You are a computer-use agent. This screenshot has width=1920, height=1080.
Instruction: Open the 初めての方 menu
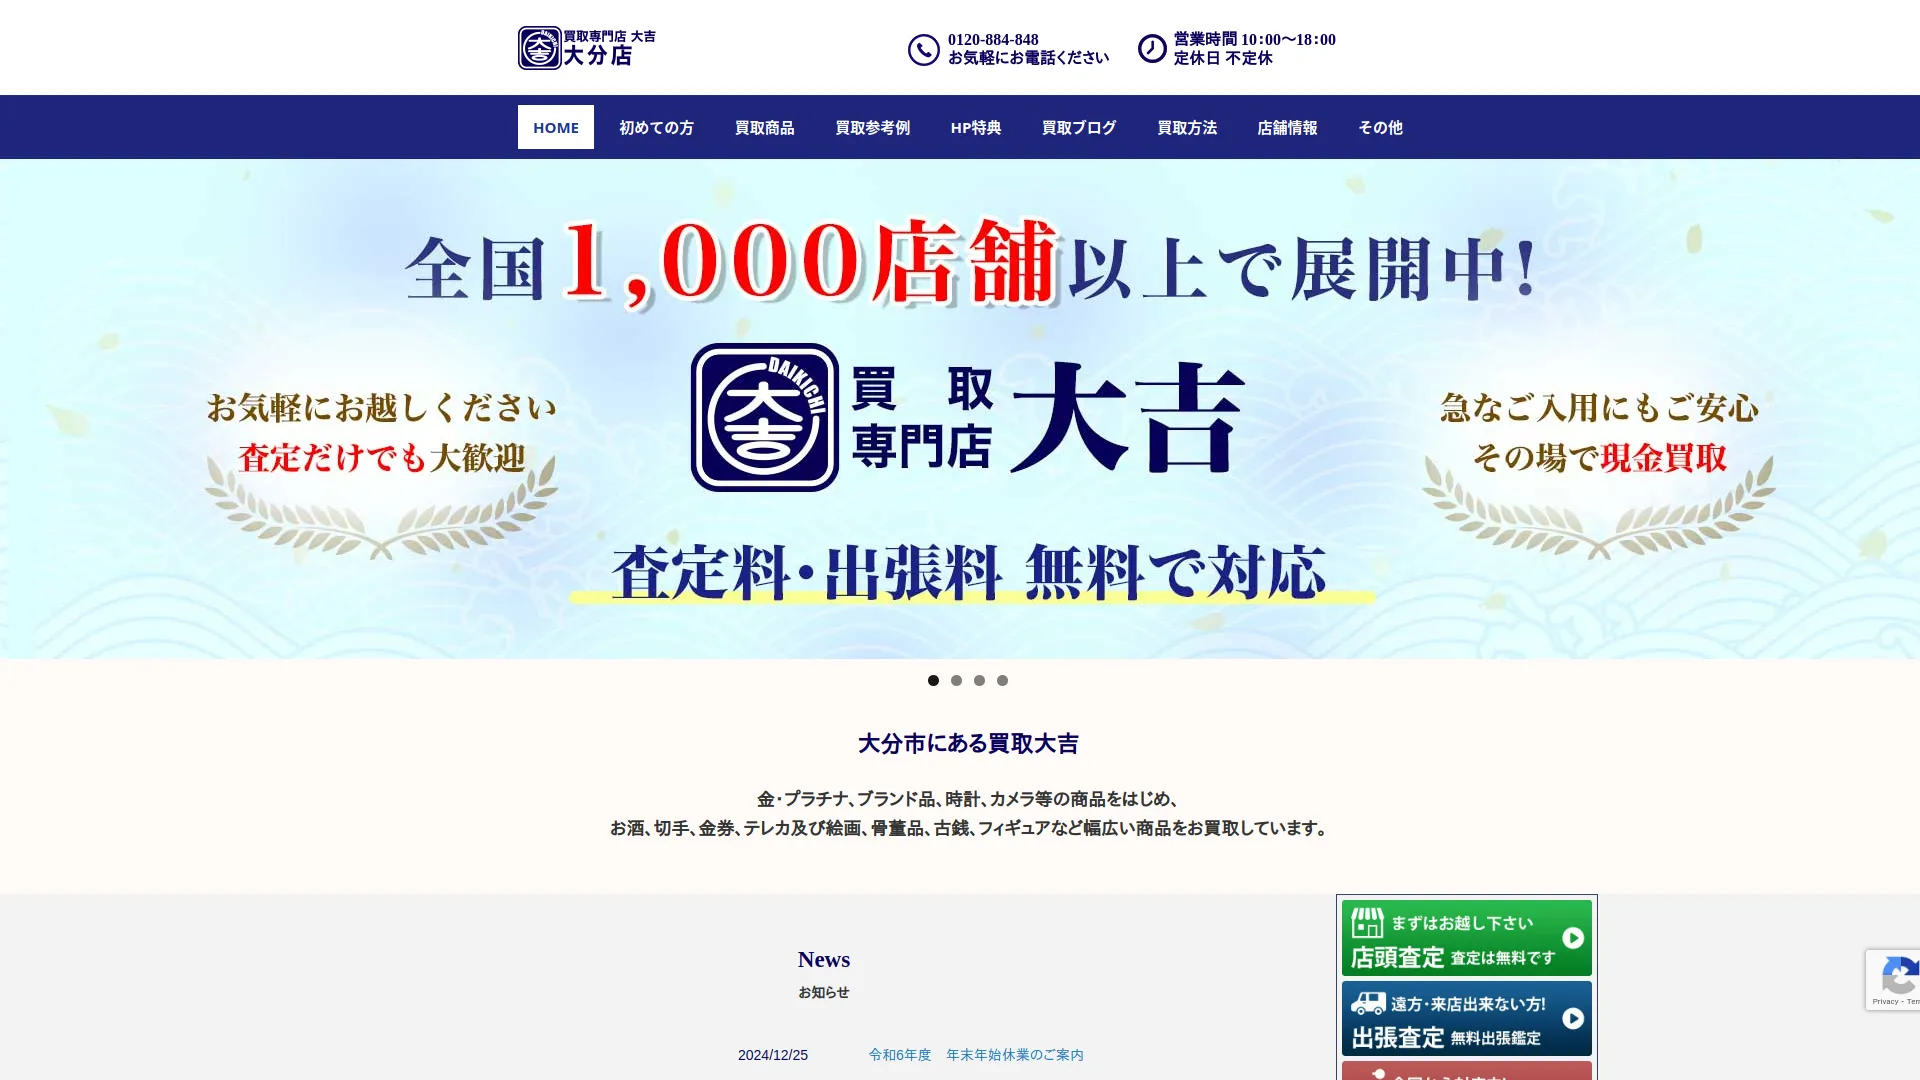656,127
